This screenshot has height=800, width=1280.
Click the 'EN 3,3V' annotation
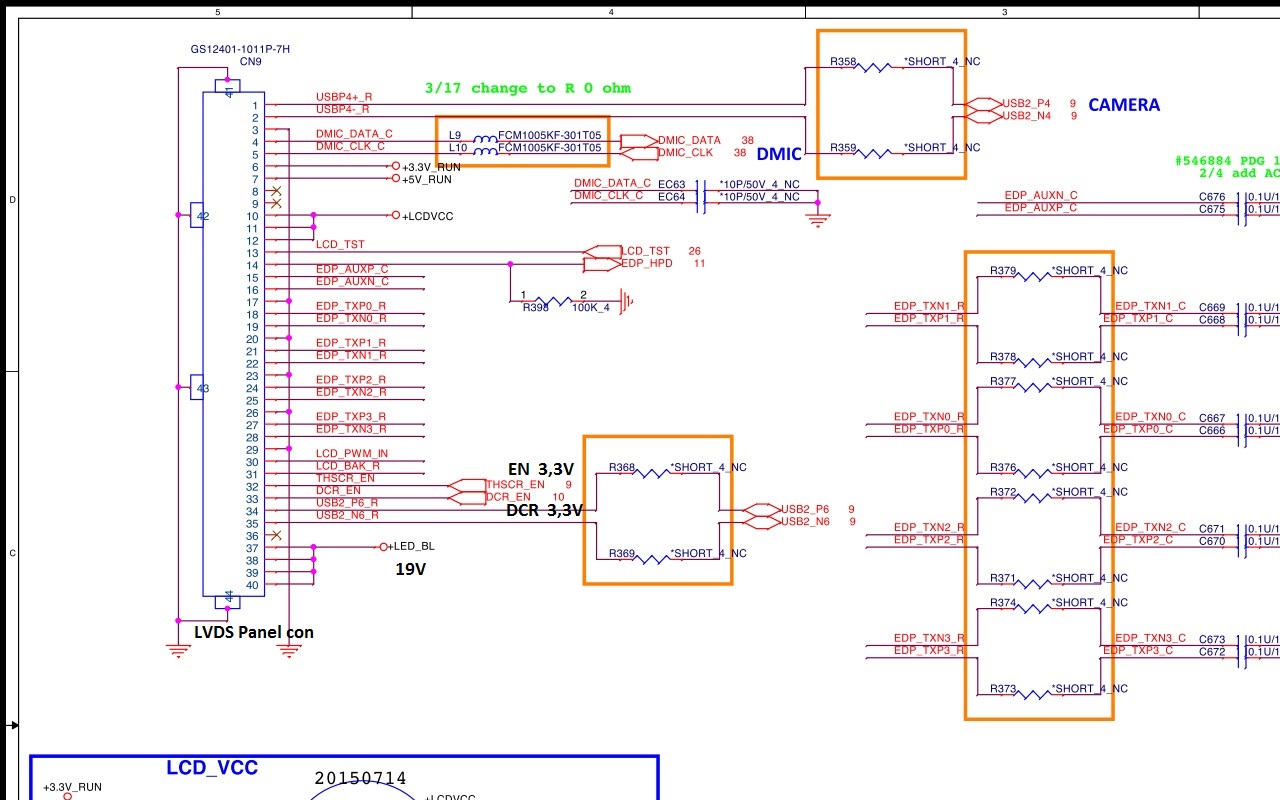pos(541,469)
